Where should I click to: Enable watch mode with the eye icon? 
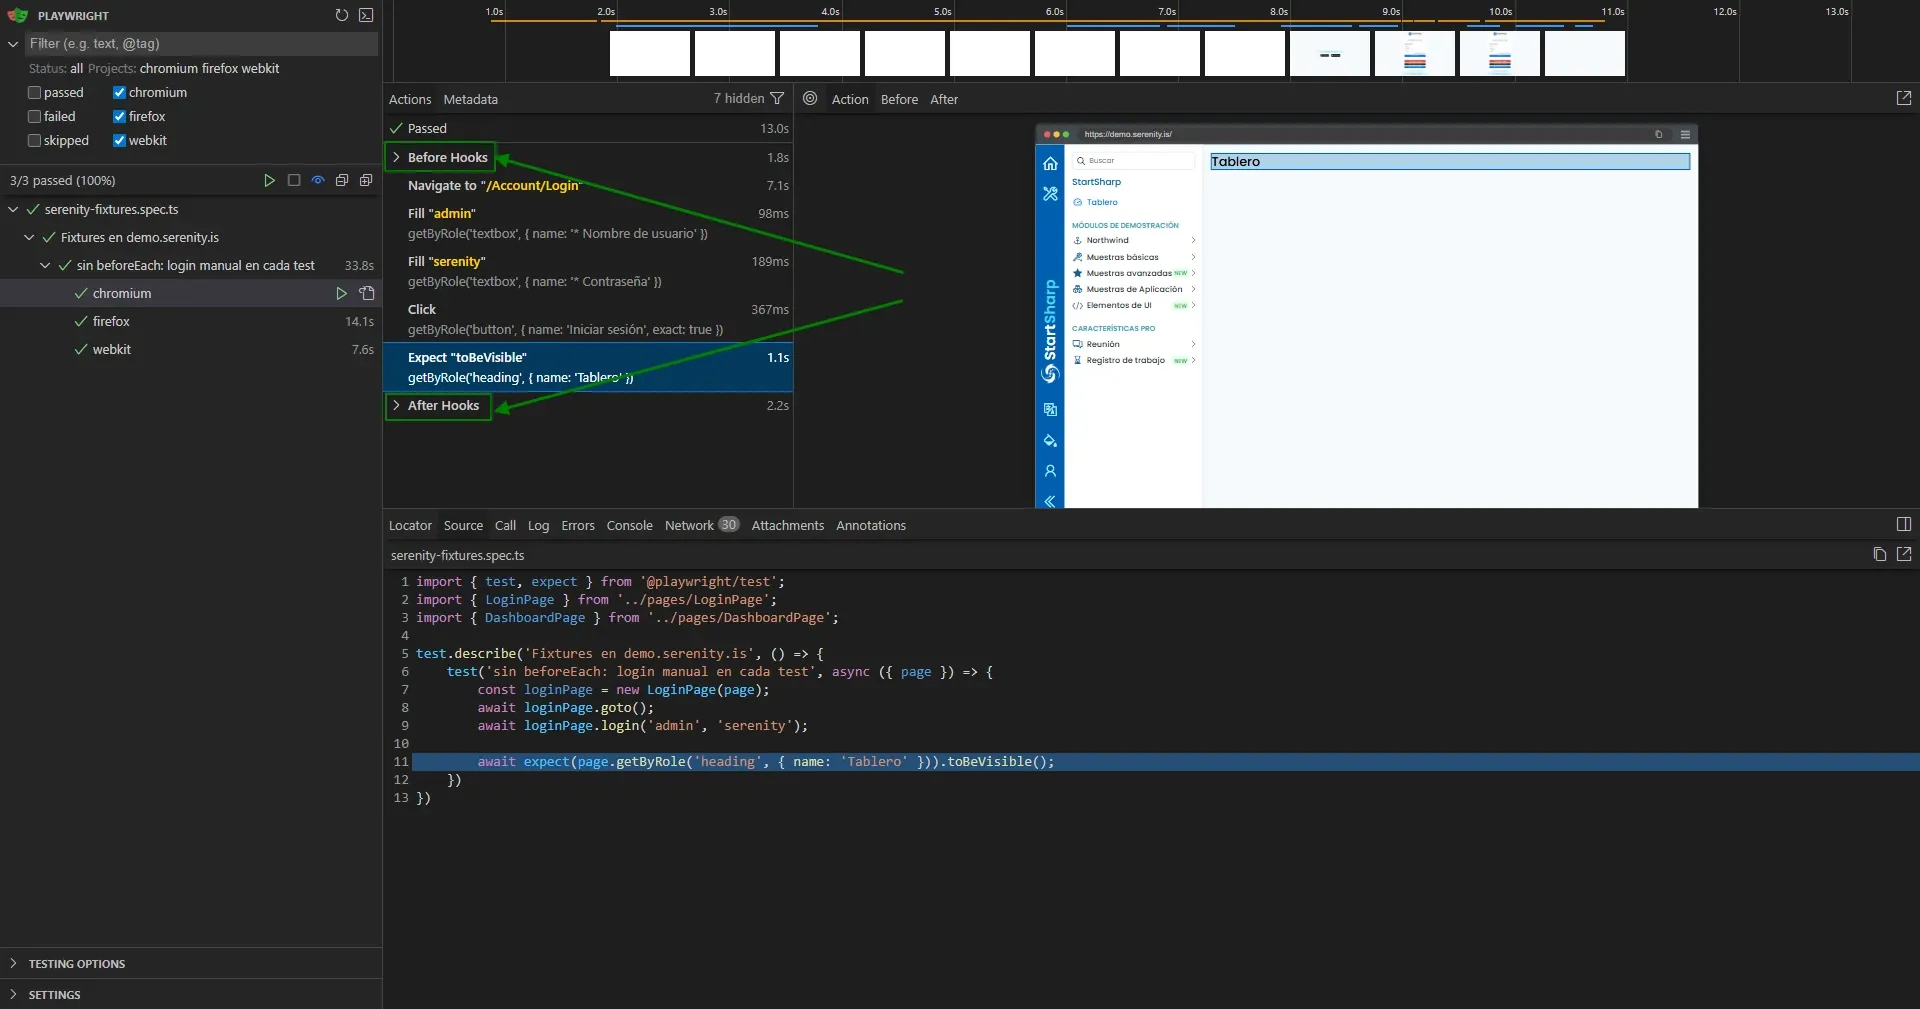click(317, 180)
